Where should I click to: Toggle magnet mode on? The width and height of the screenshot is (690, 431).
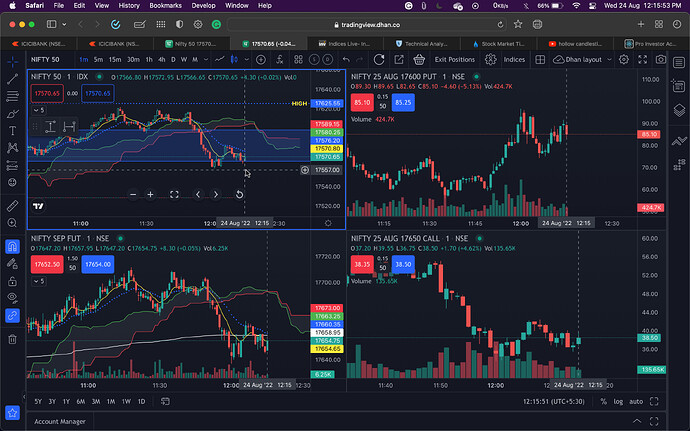[12, 247]
